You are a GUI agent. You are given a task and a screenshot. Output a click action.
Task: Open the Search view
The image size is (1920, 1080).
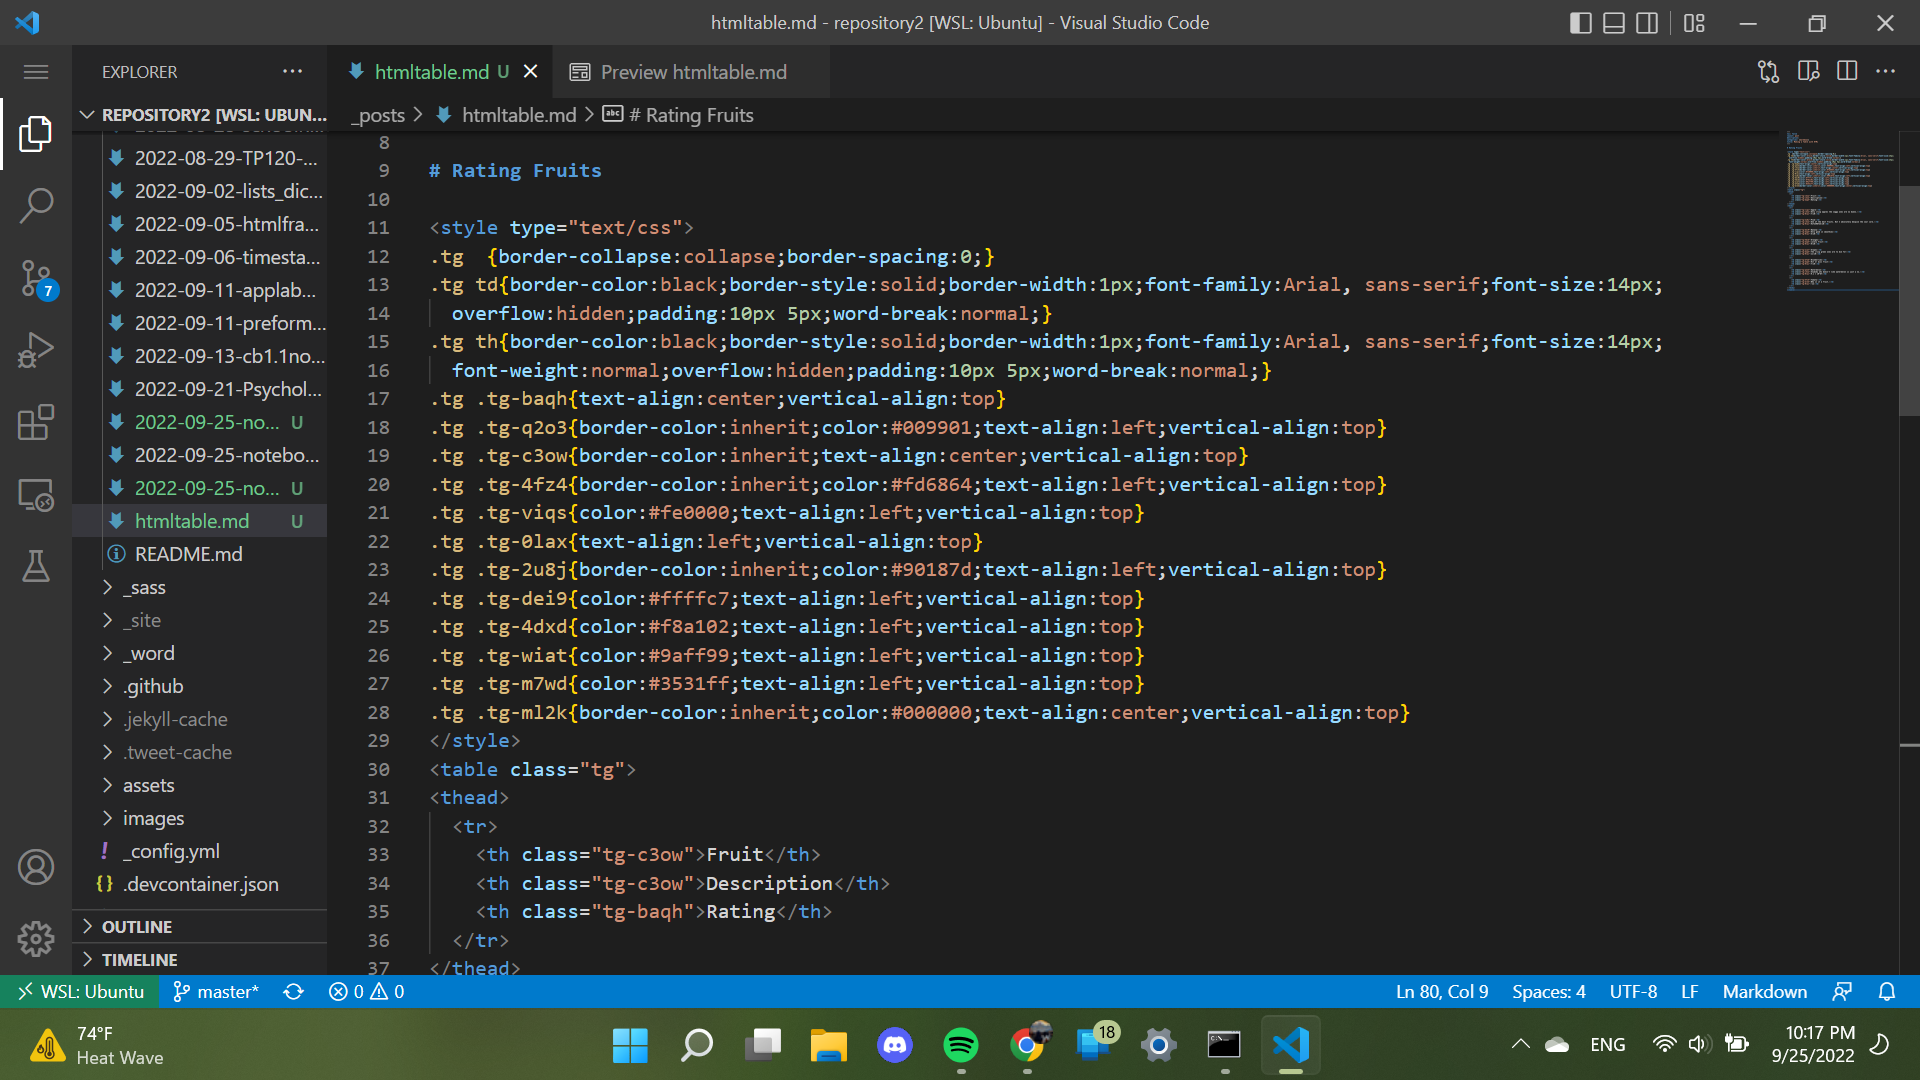(x=36, y=206)
